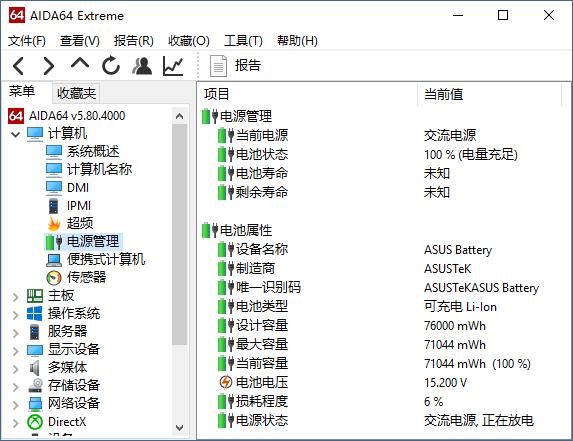The image size is (573, 441).
Task: Click the server icon beside 服务器
Action: pyautogui.click(x=34, y=332)
